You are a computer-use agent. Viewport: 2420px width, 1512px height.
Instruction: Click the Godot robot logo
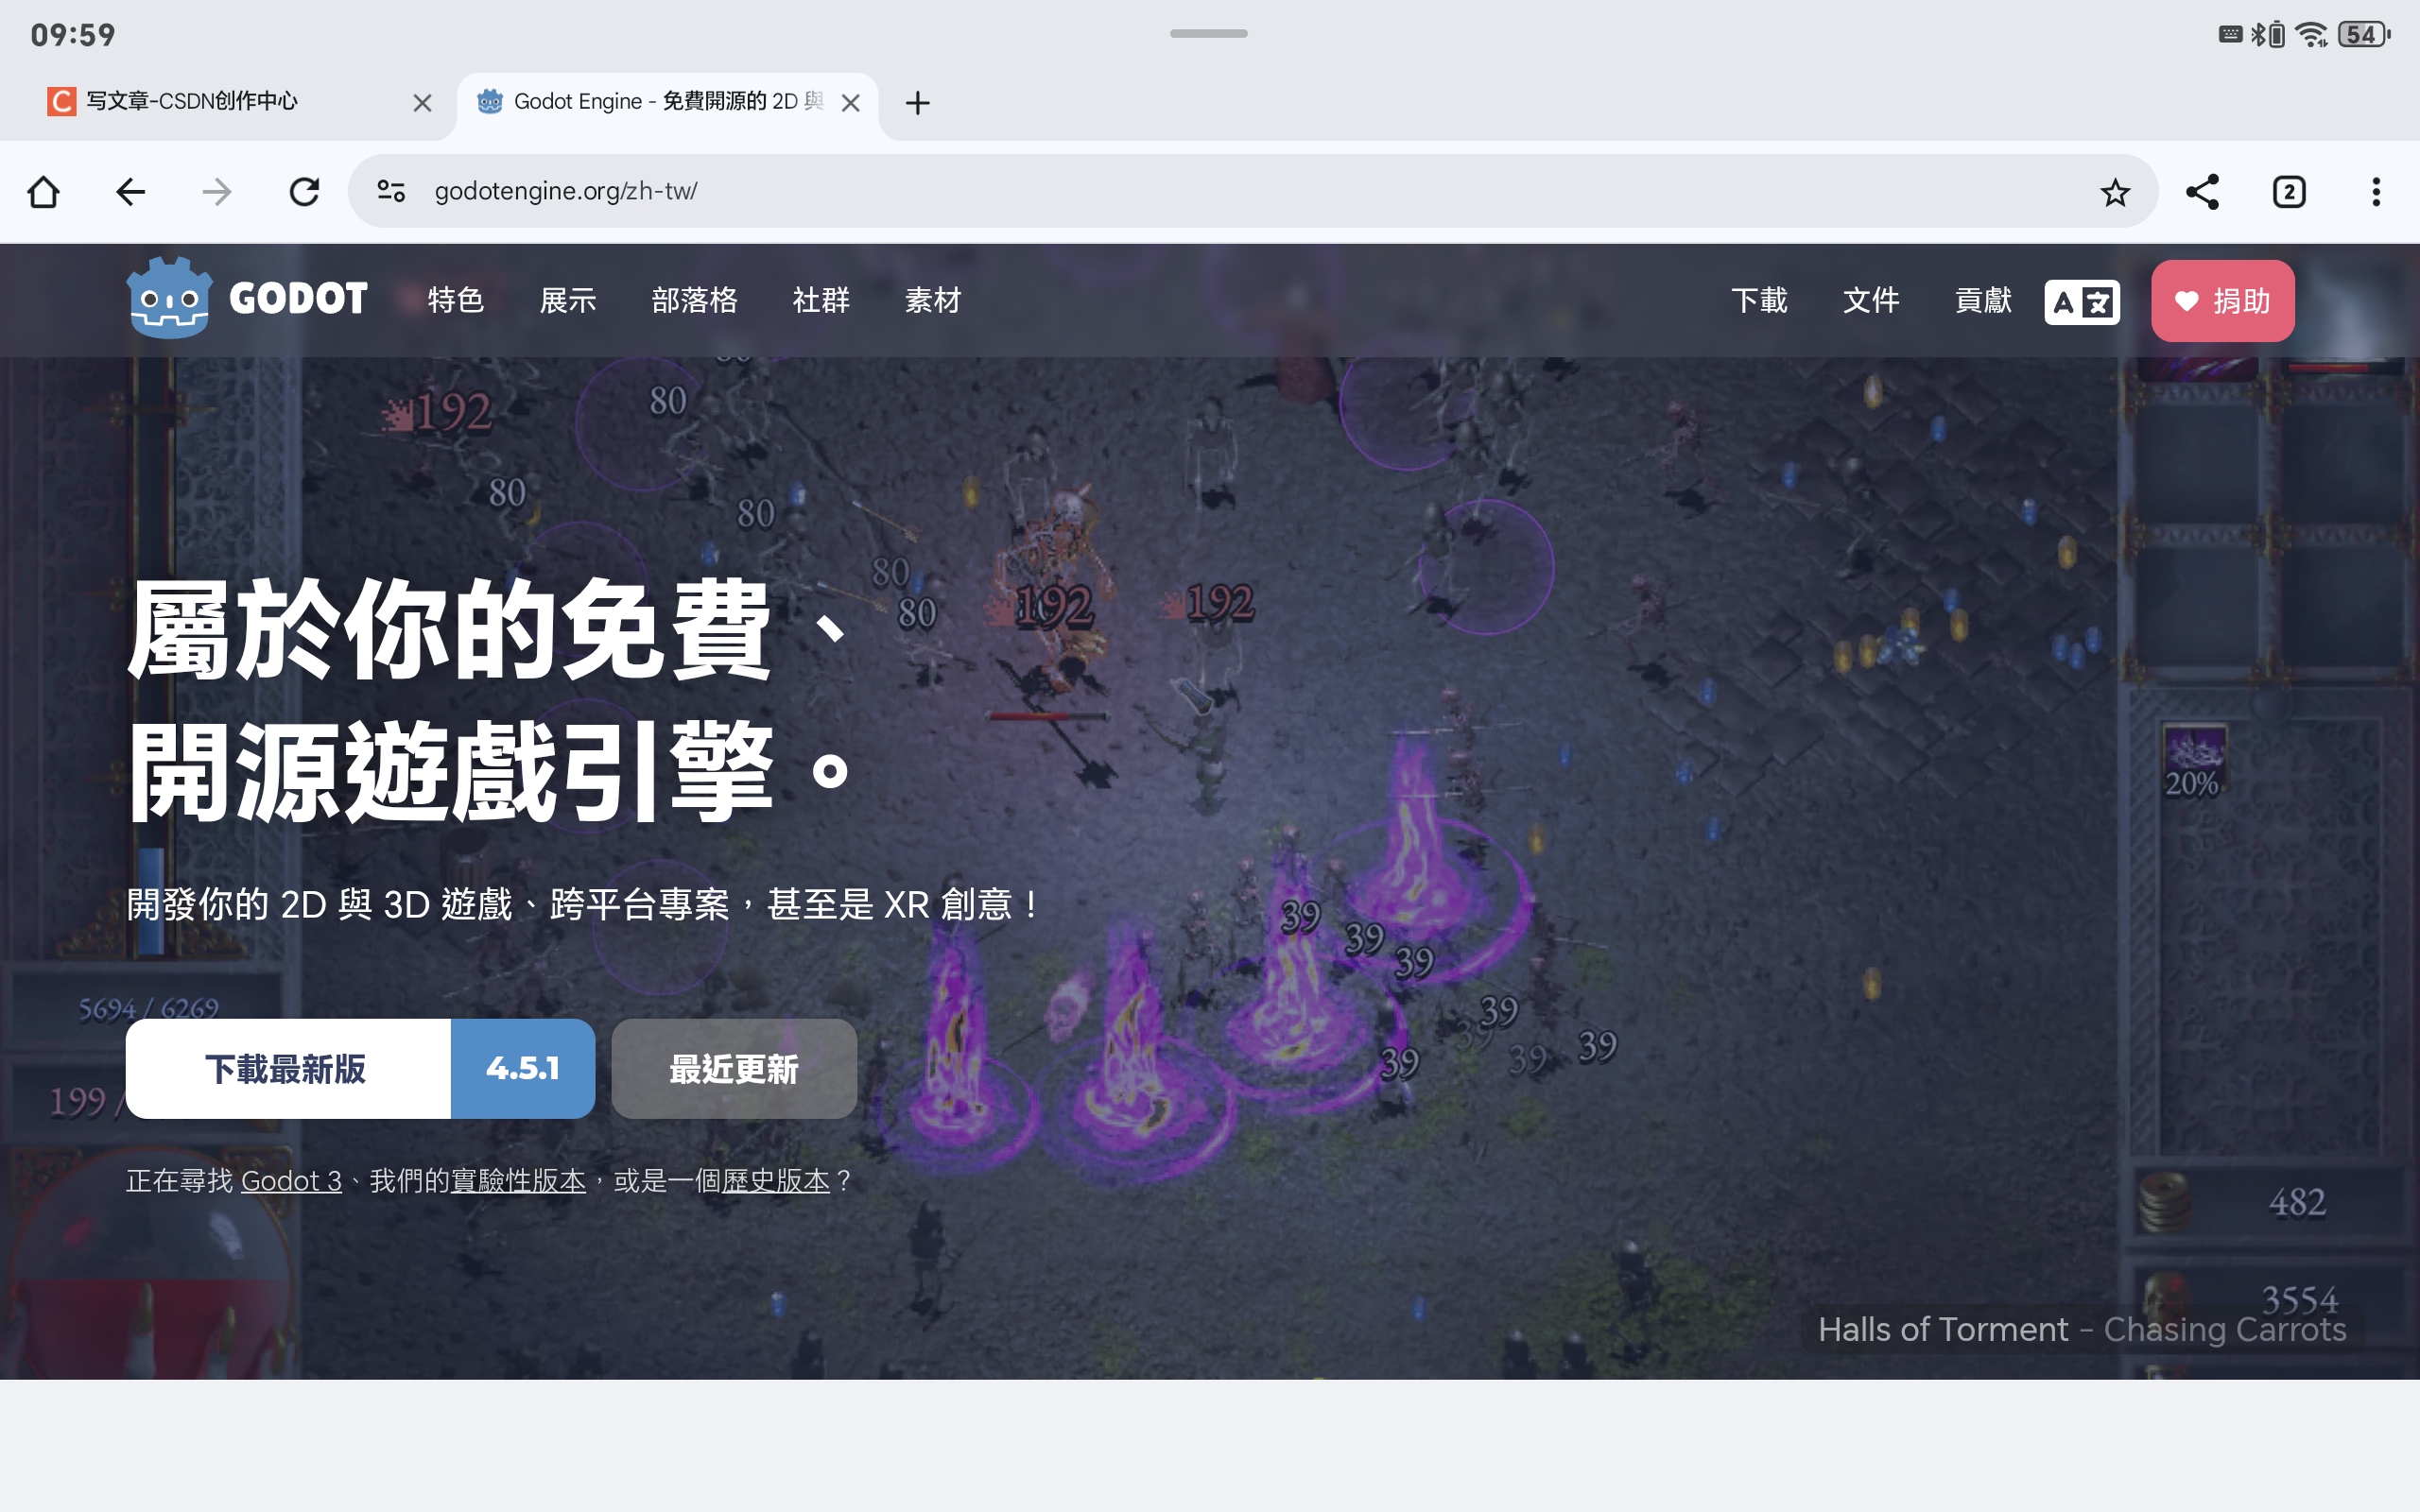point(169,298)
